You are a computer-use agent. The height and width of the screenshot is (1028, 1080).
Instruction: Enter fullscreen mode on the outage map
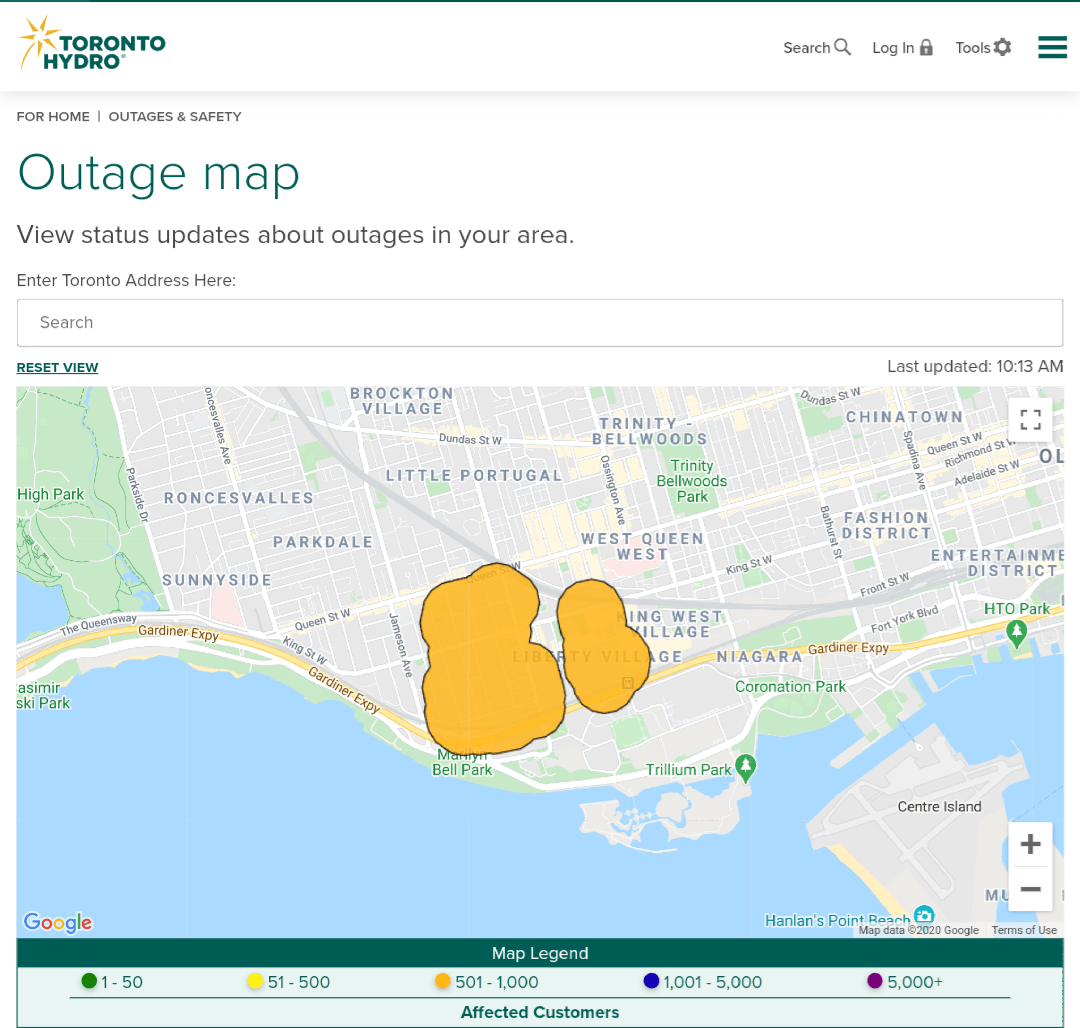point(1030,419)
